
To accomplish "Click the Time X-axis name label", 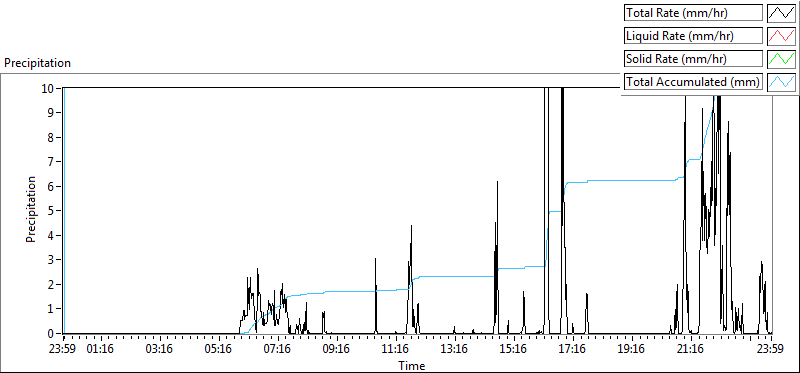I will [x=412, y=366].
